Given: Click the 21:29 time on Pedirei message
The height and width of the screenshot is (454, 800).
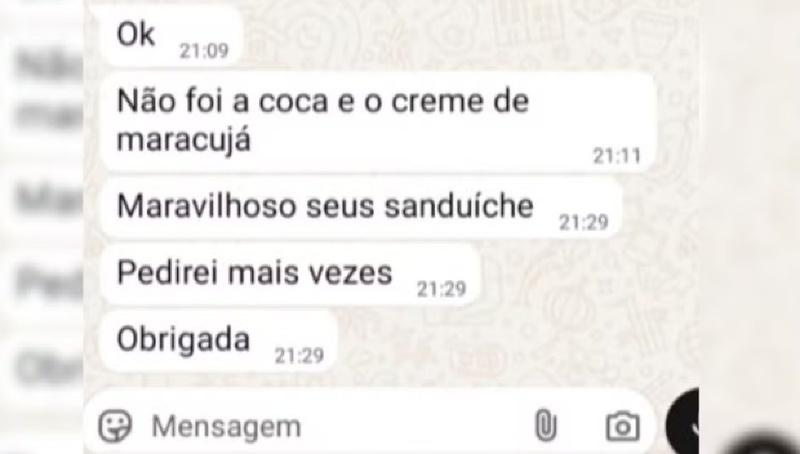Looking at the screenshot, I should point(441,289).
